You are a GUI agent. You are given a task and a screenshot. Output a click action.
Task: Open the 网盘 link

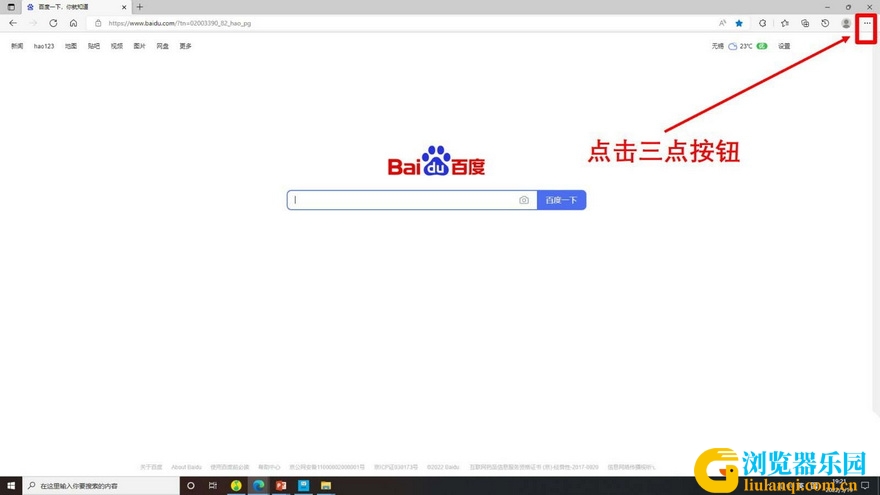pos(163,46)
